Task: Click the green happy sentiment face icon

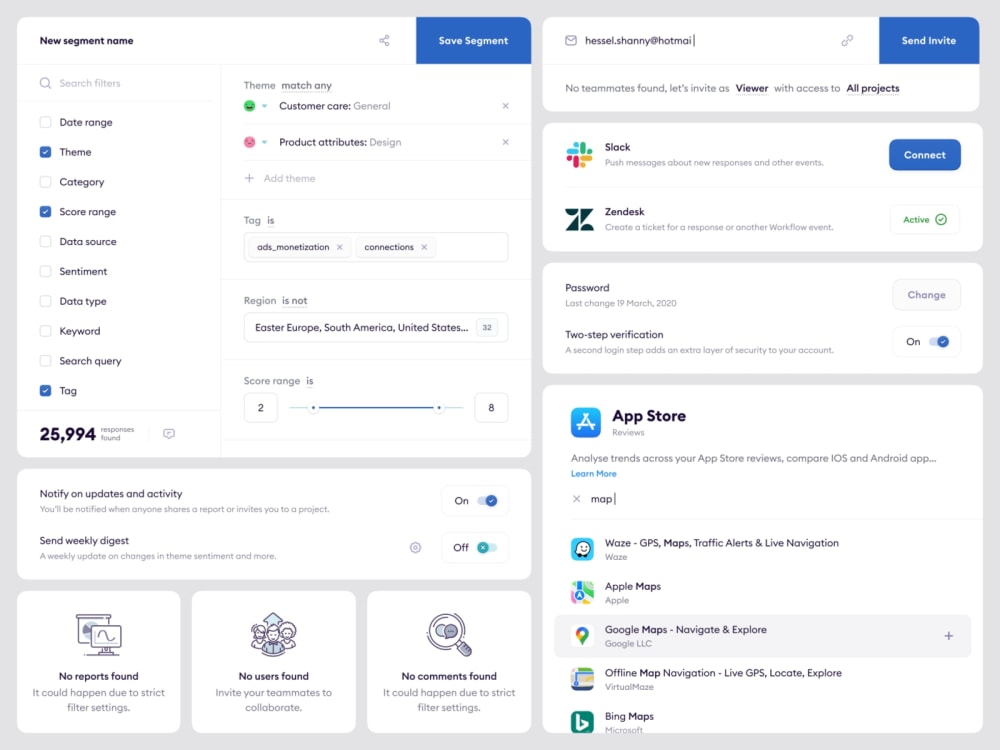Action: pos(249,106)
